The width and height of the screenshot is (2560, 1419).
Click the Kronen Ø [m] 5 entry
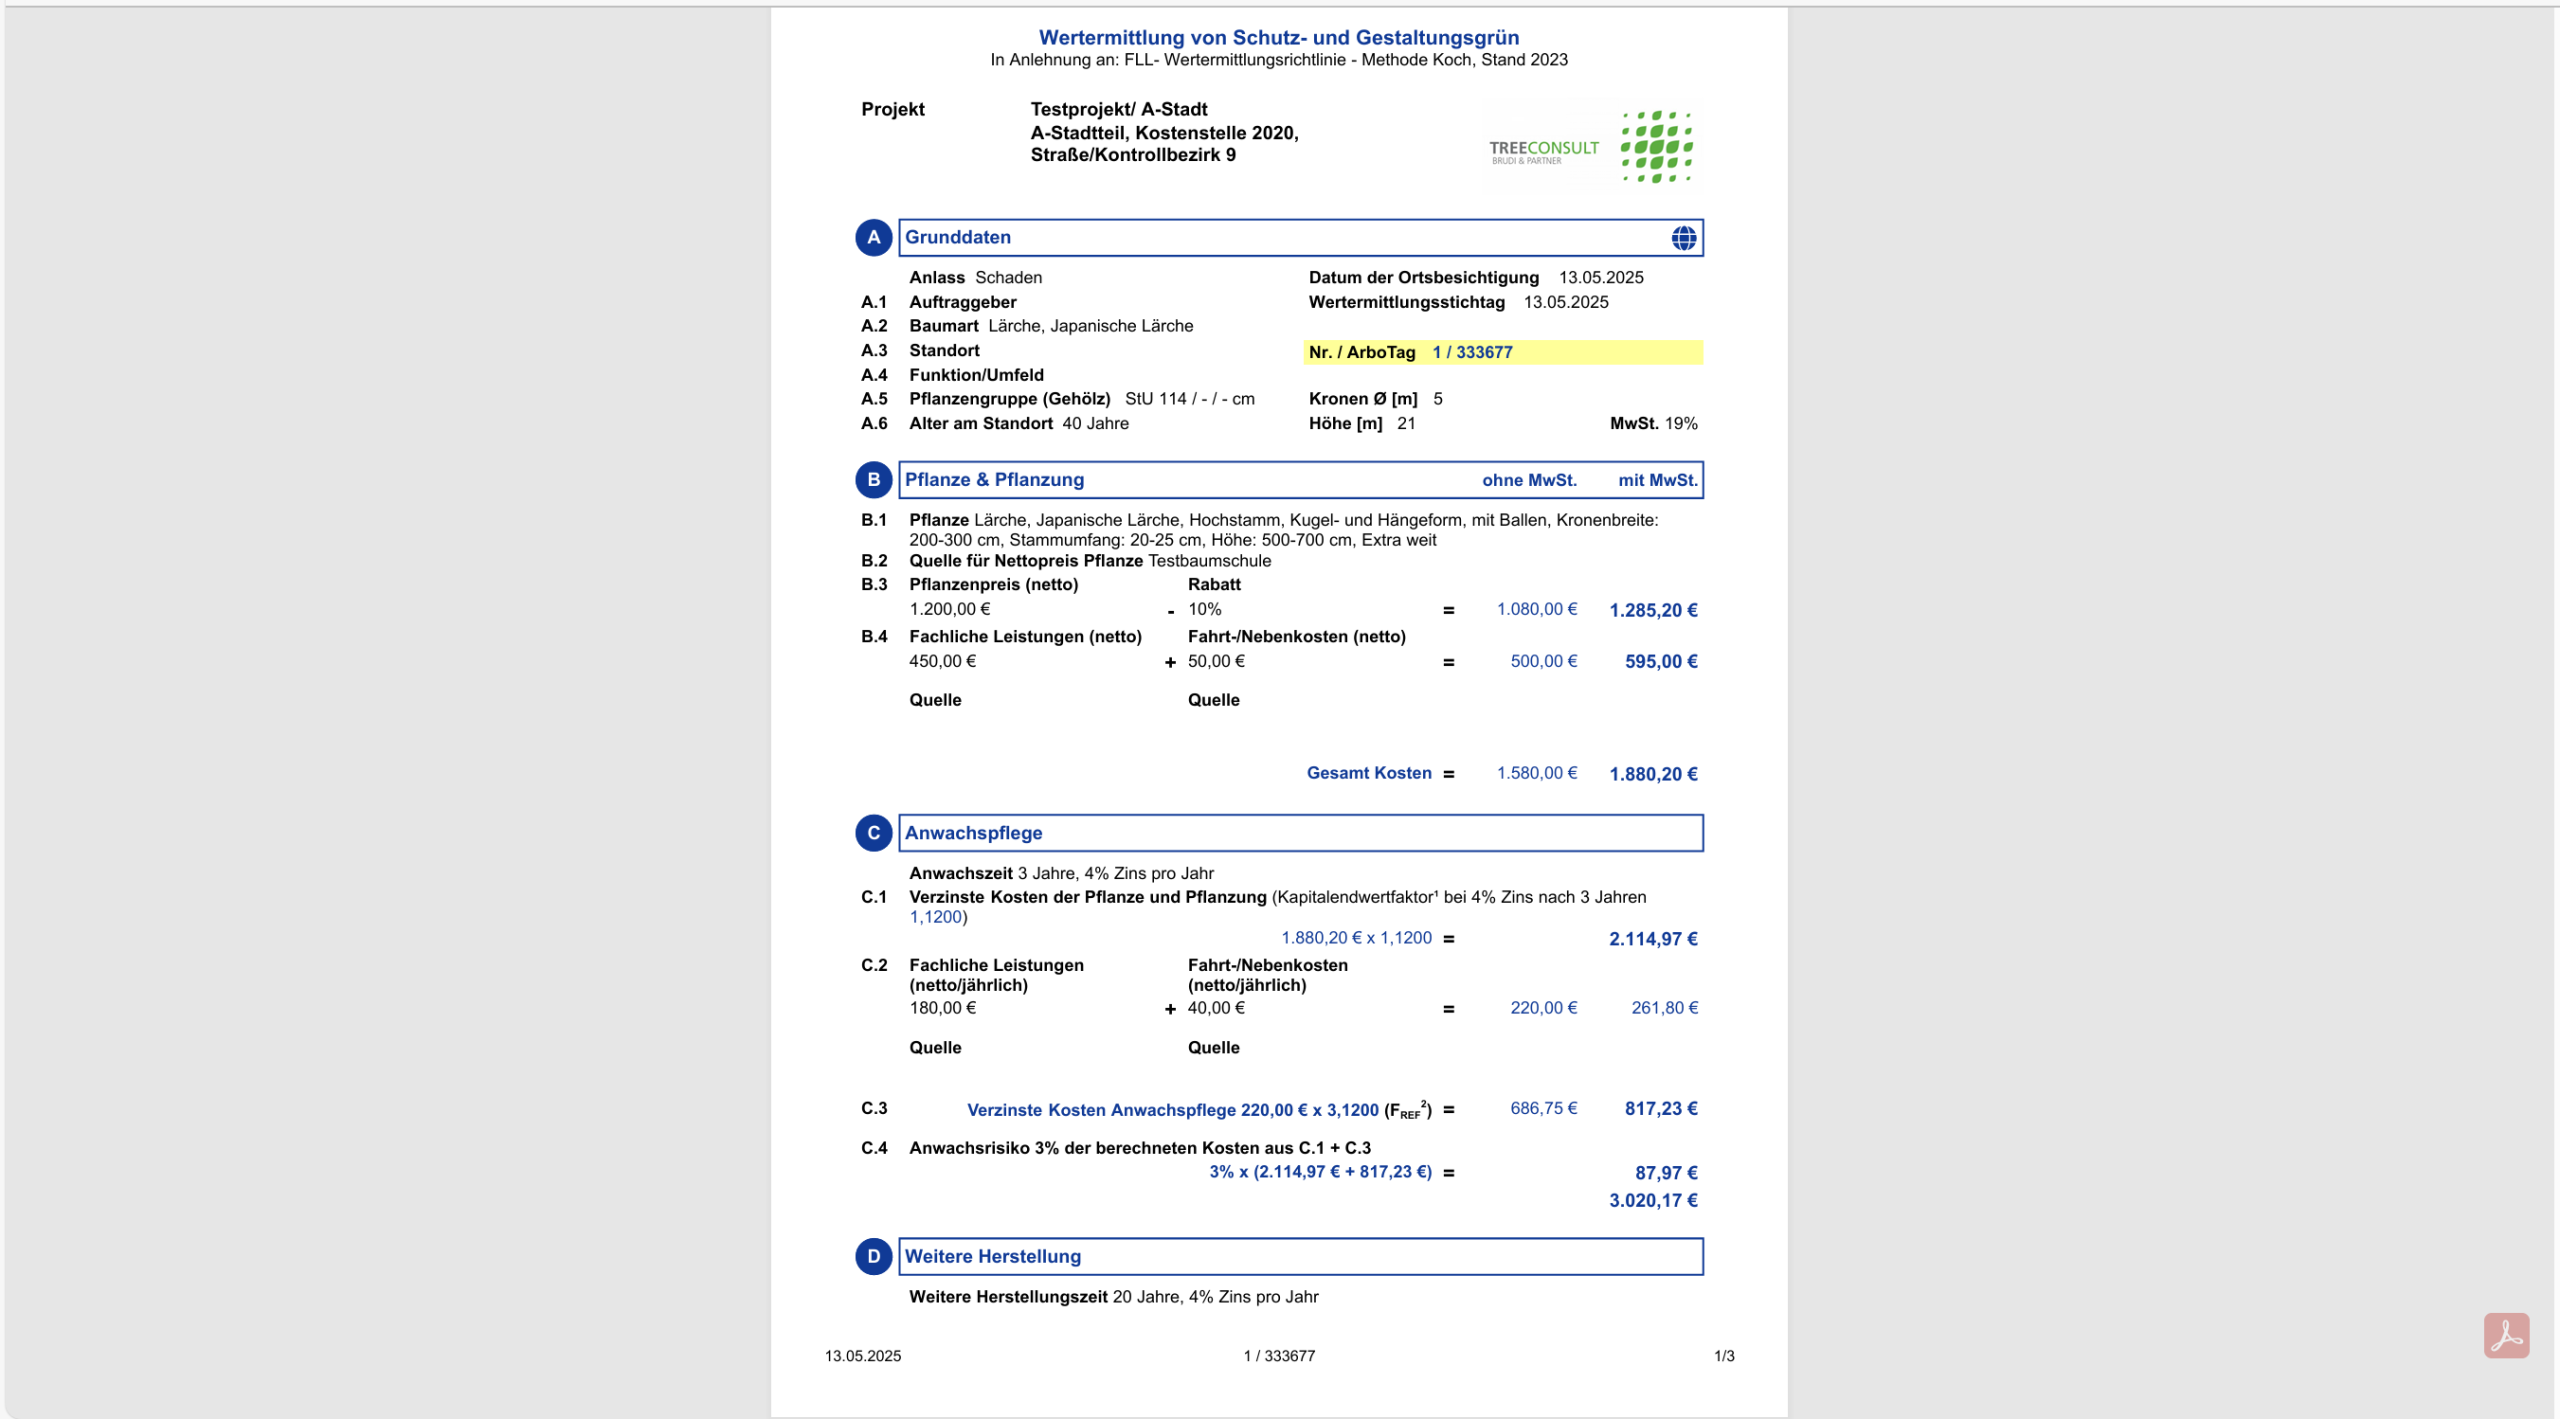[1375, 399]
